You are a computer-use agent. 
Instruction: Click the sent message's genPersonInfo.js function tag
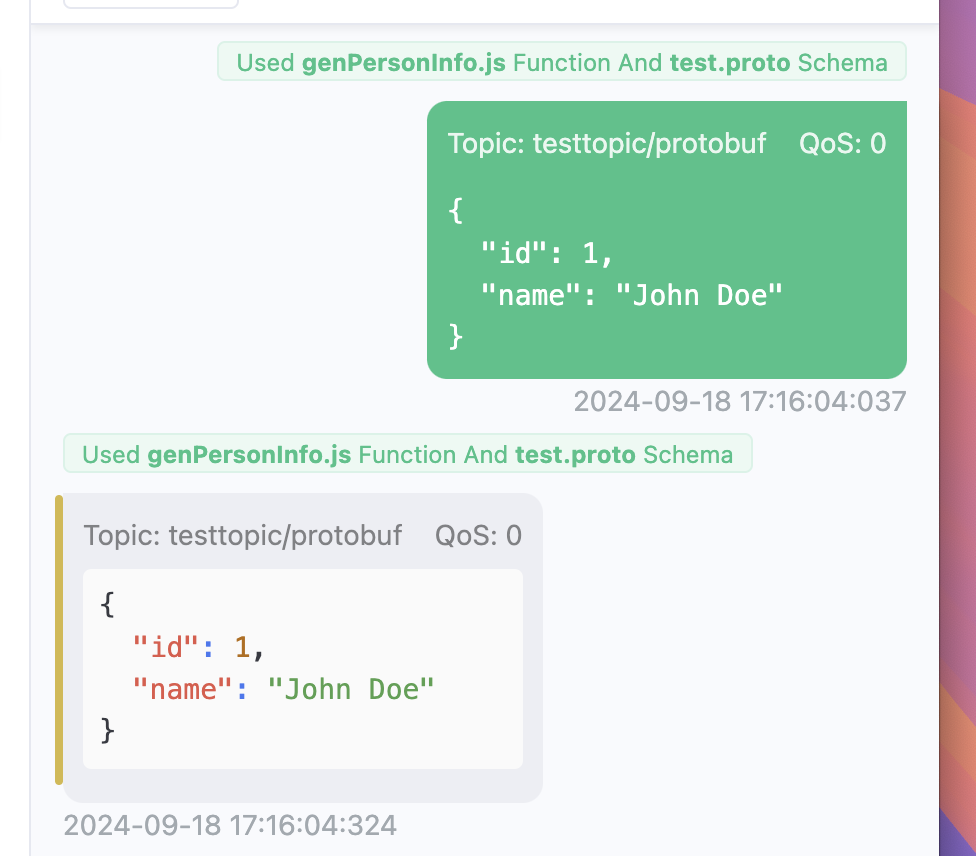(x=404, y=63)
